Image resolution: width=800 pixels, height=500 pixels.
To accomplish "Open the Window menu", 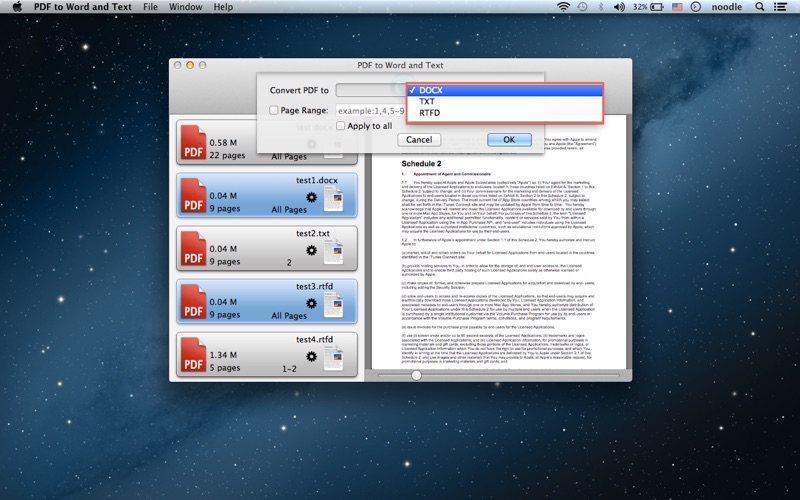I will pyautogui.click(x=186, y=7).
